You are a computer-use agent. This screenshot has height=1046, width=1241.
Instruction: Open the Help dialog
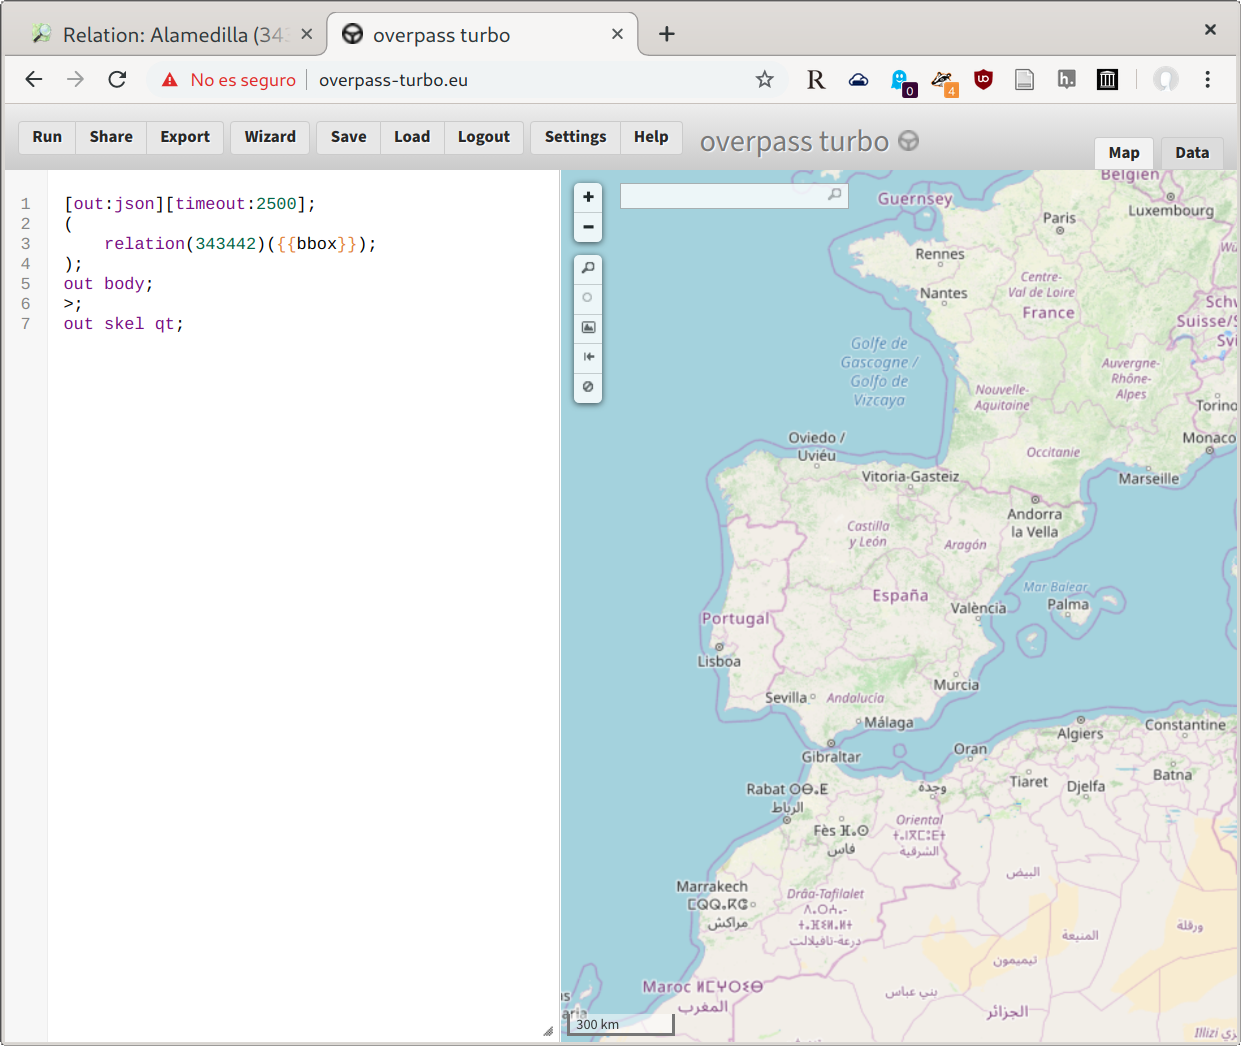(x=651, y=137)
